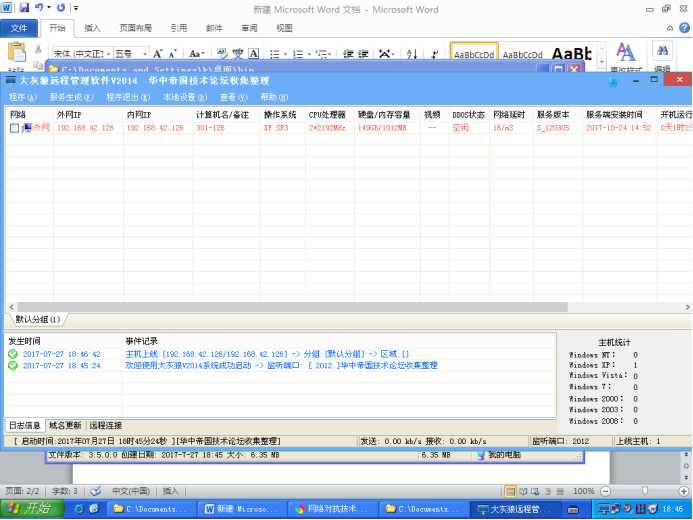This screenshot has height=520, width=693.
Task: Click the Undo icon in Word
Action: (39, 8)
